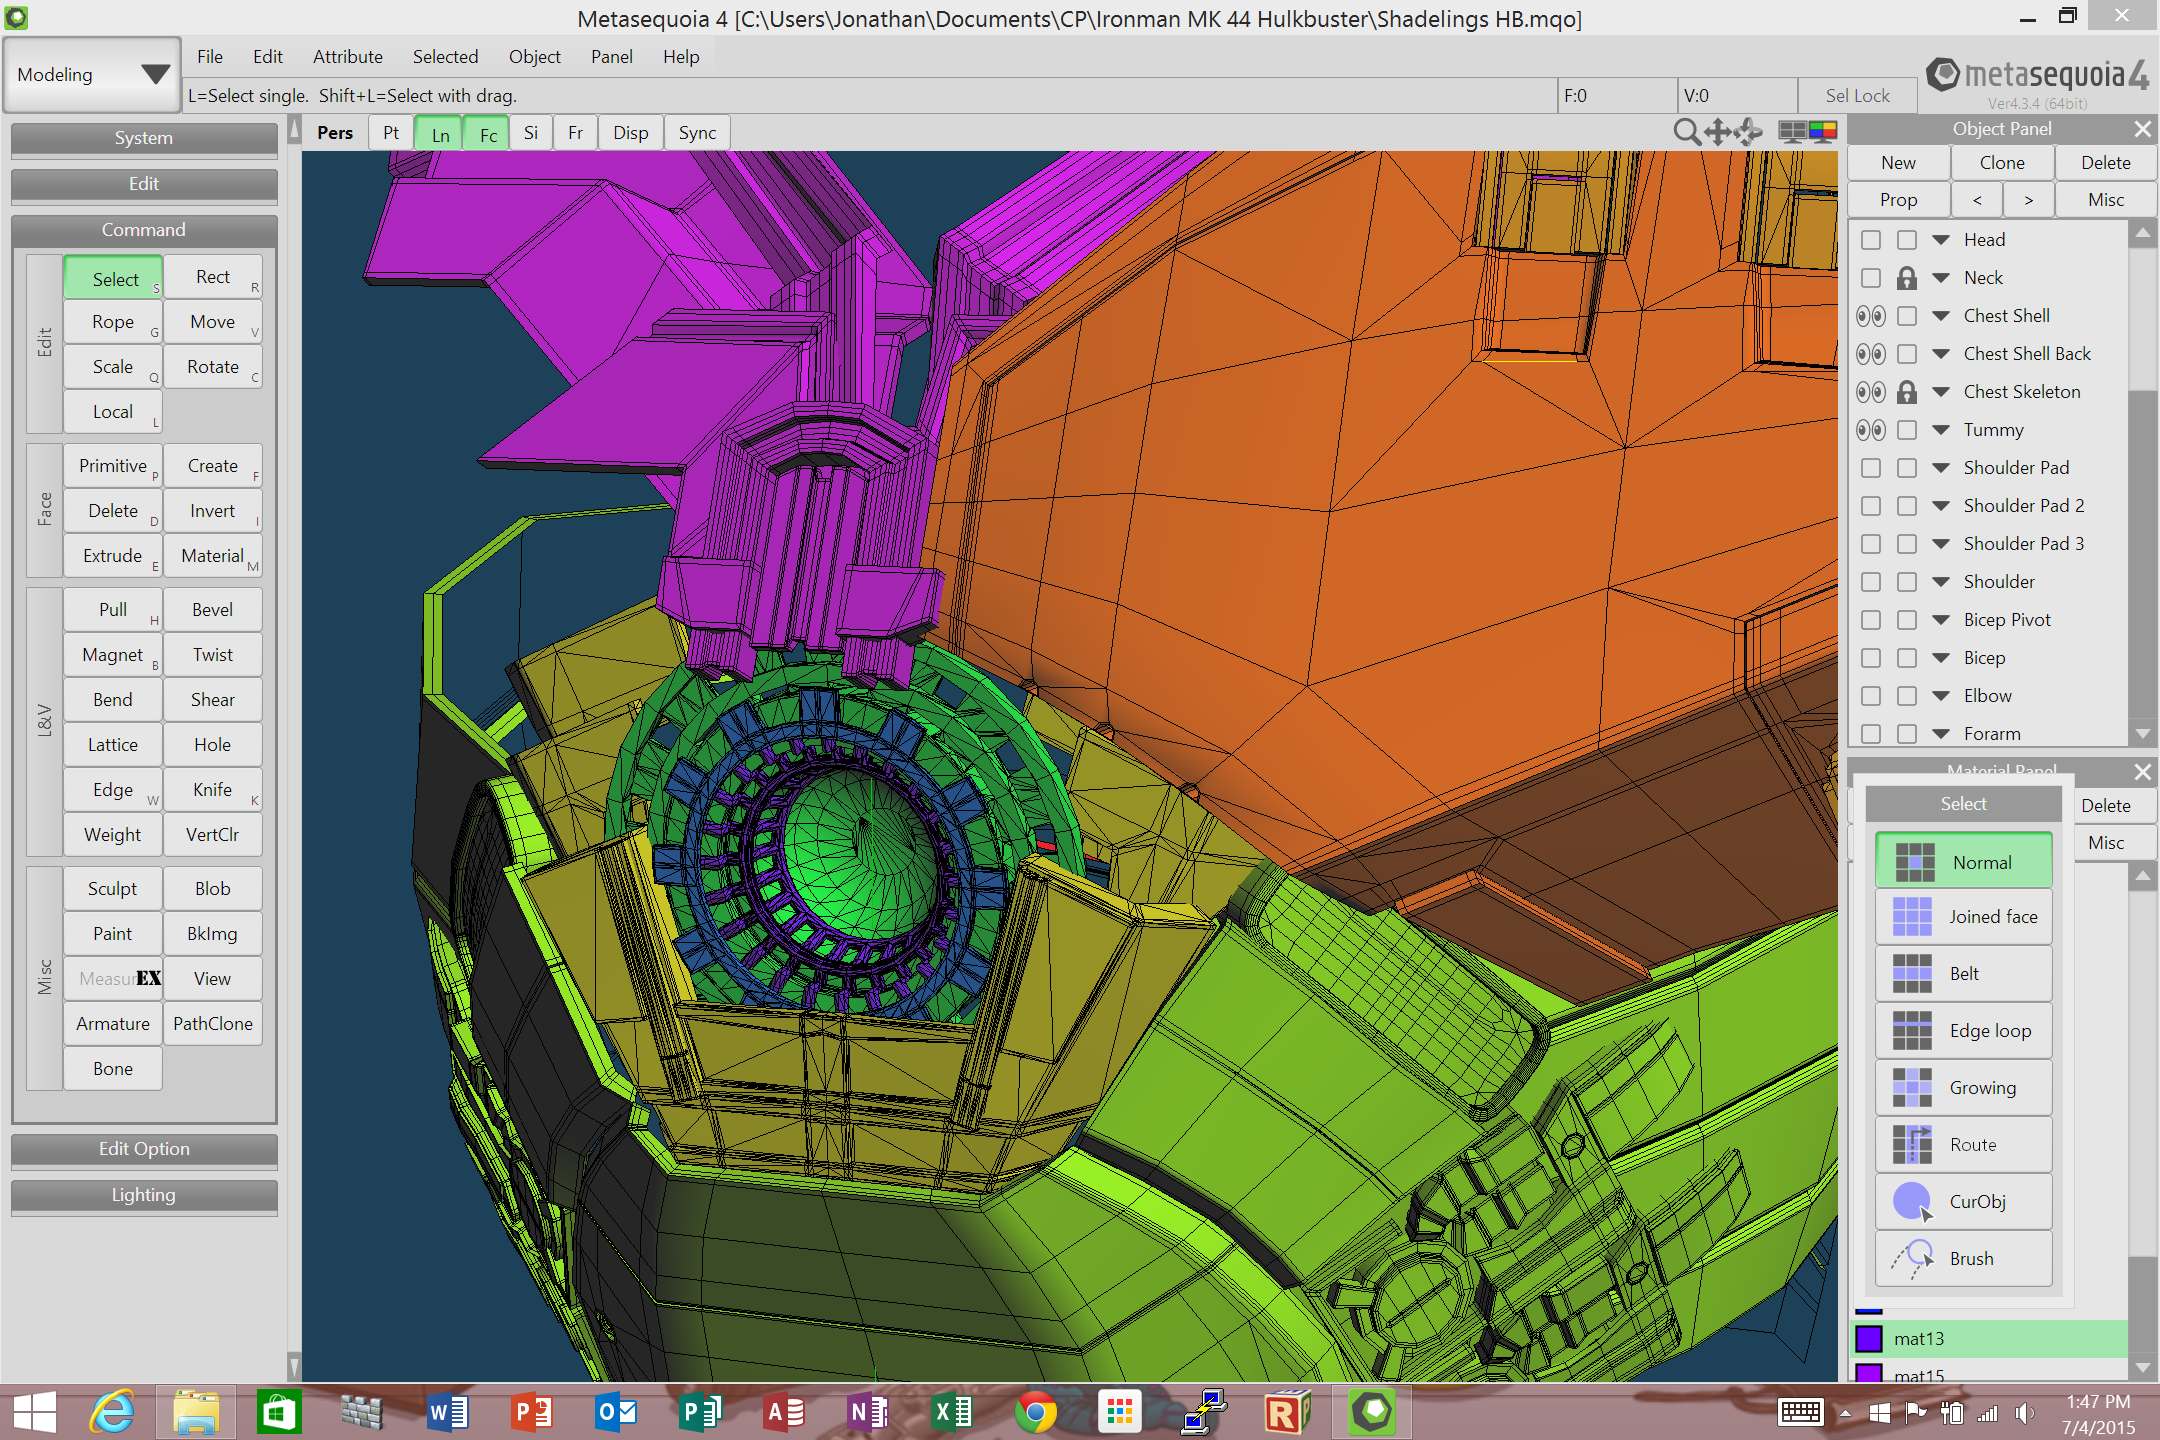Image resolution: width=2160 pixels, height=1440 pixels.
Task: Choose the Edge loop selection mode
Action: coord(1964,1031)
